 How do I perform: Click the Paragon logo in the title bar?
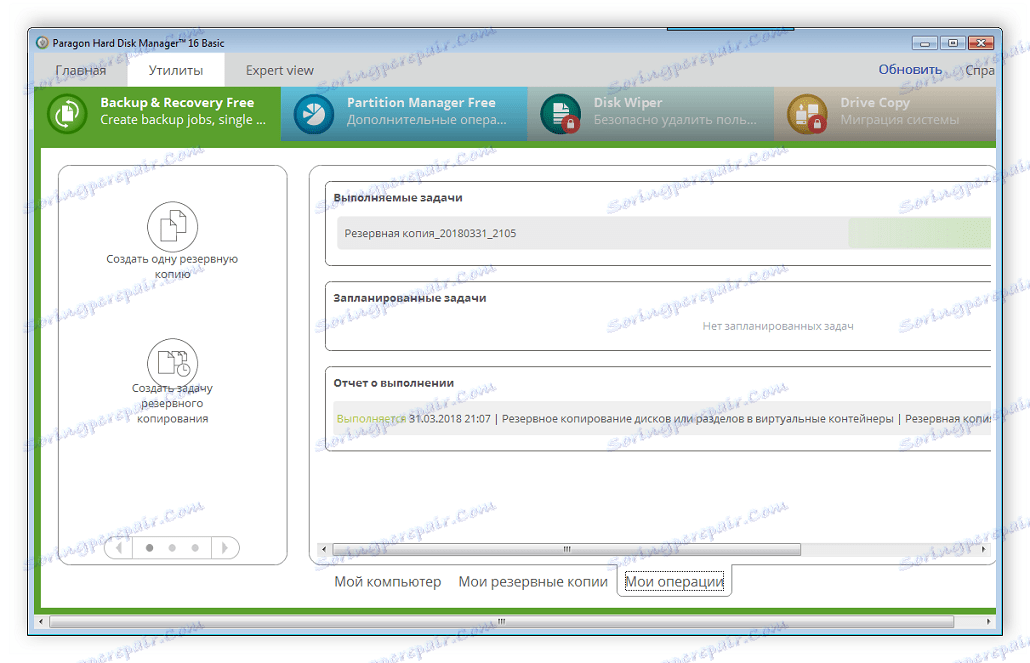tap(42, 42)
